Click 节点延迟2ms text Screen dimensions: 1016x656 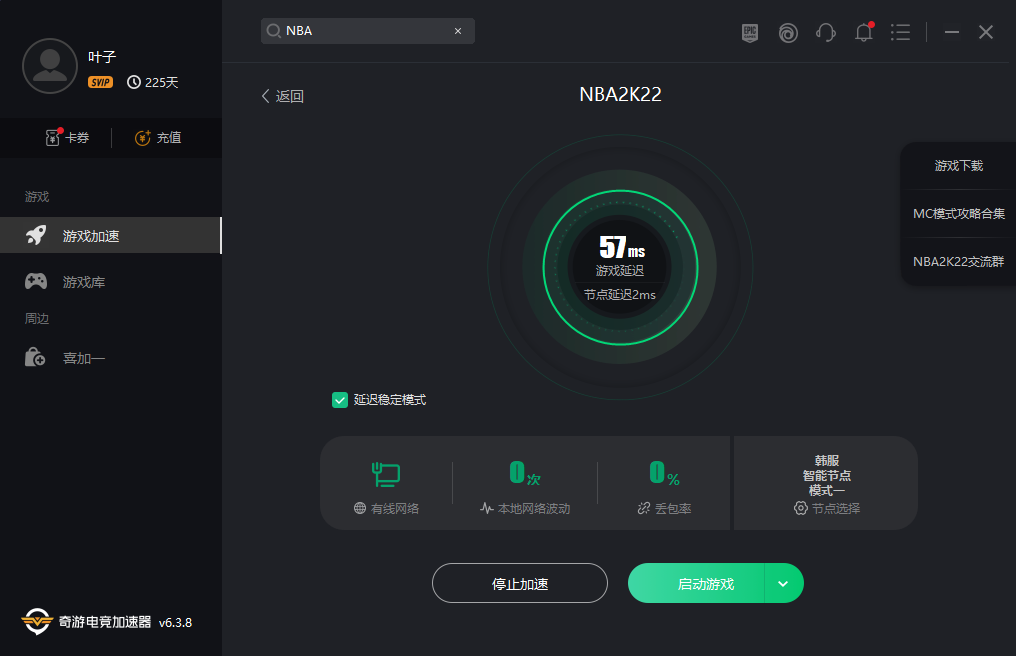pyautogui.click(x=619, y=295)
